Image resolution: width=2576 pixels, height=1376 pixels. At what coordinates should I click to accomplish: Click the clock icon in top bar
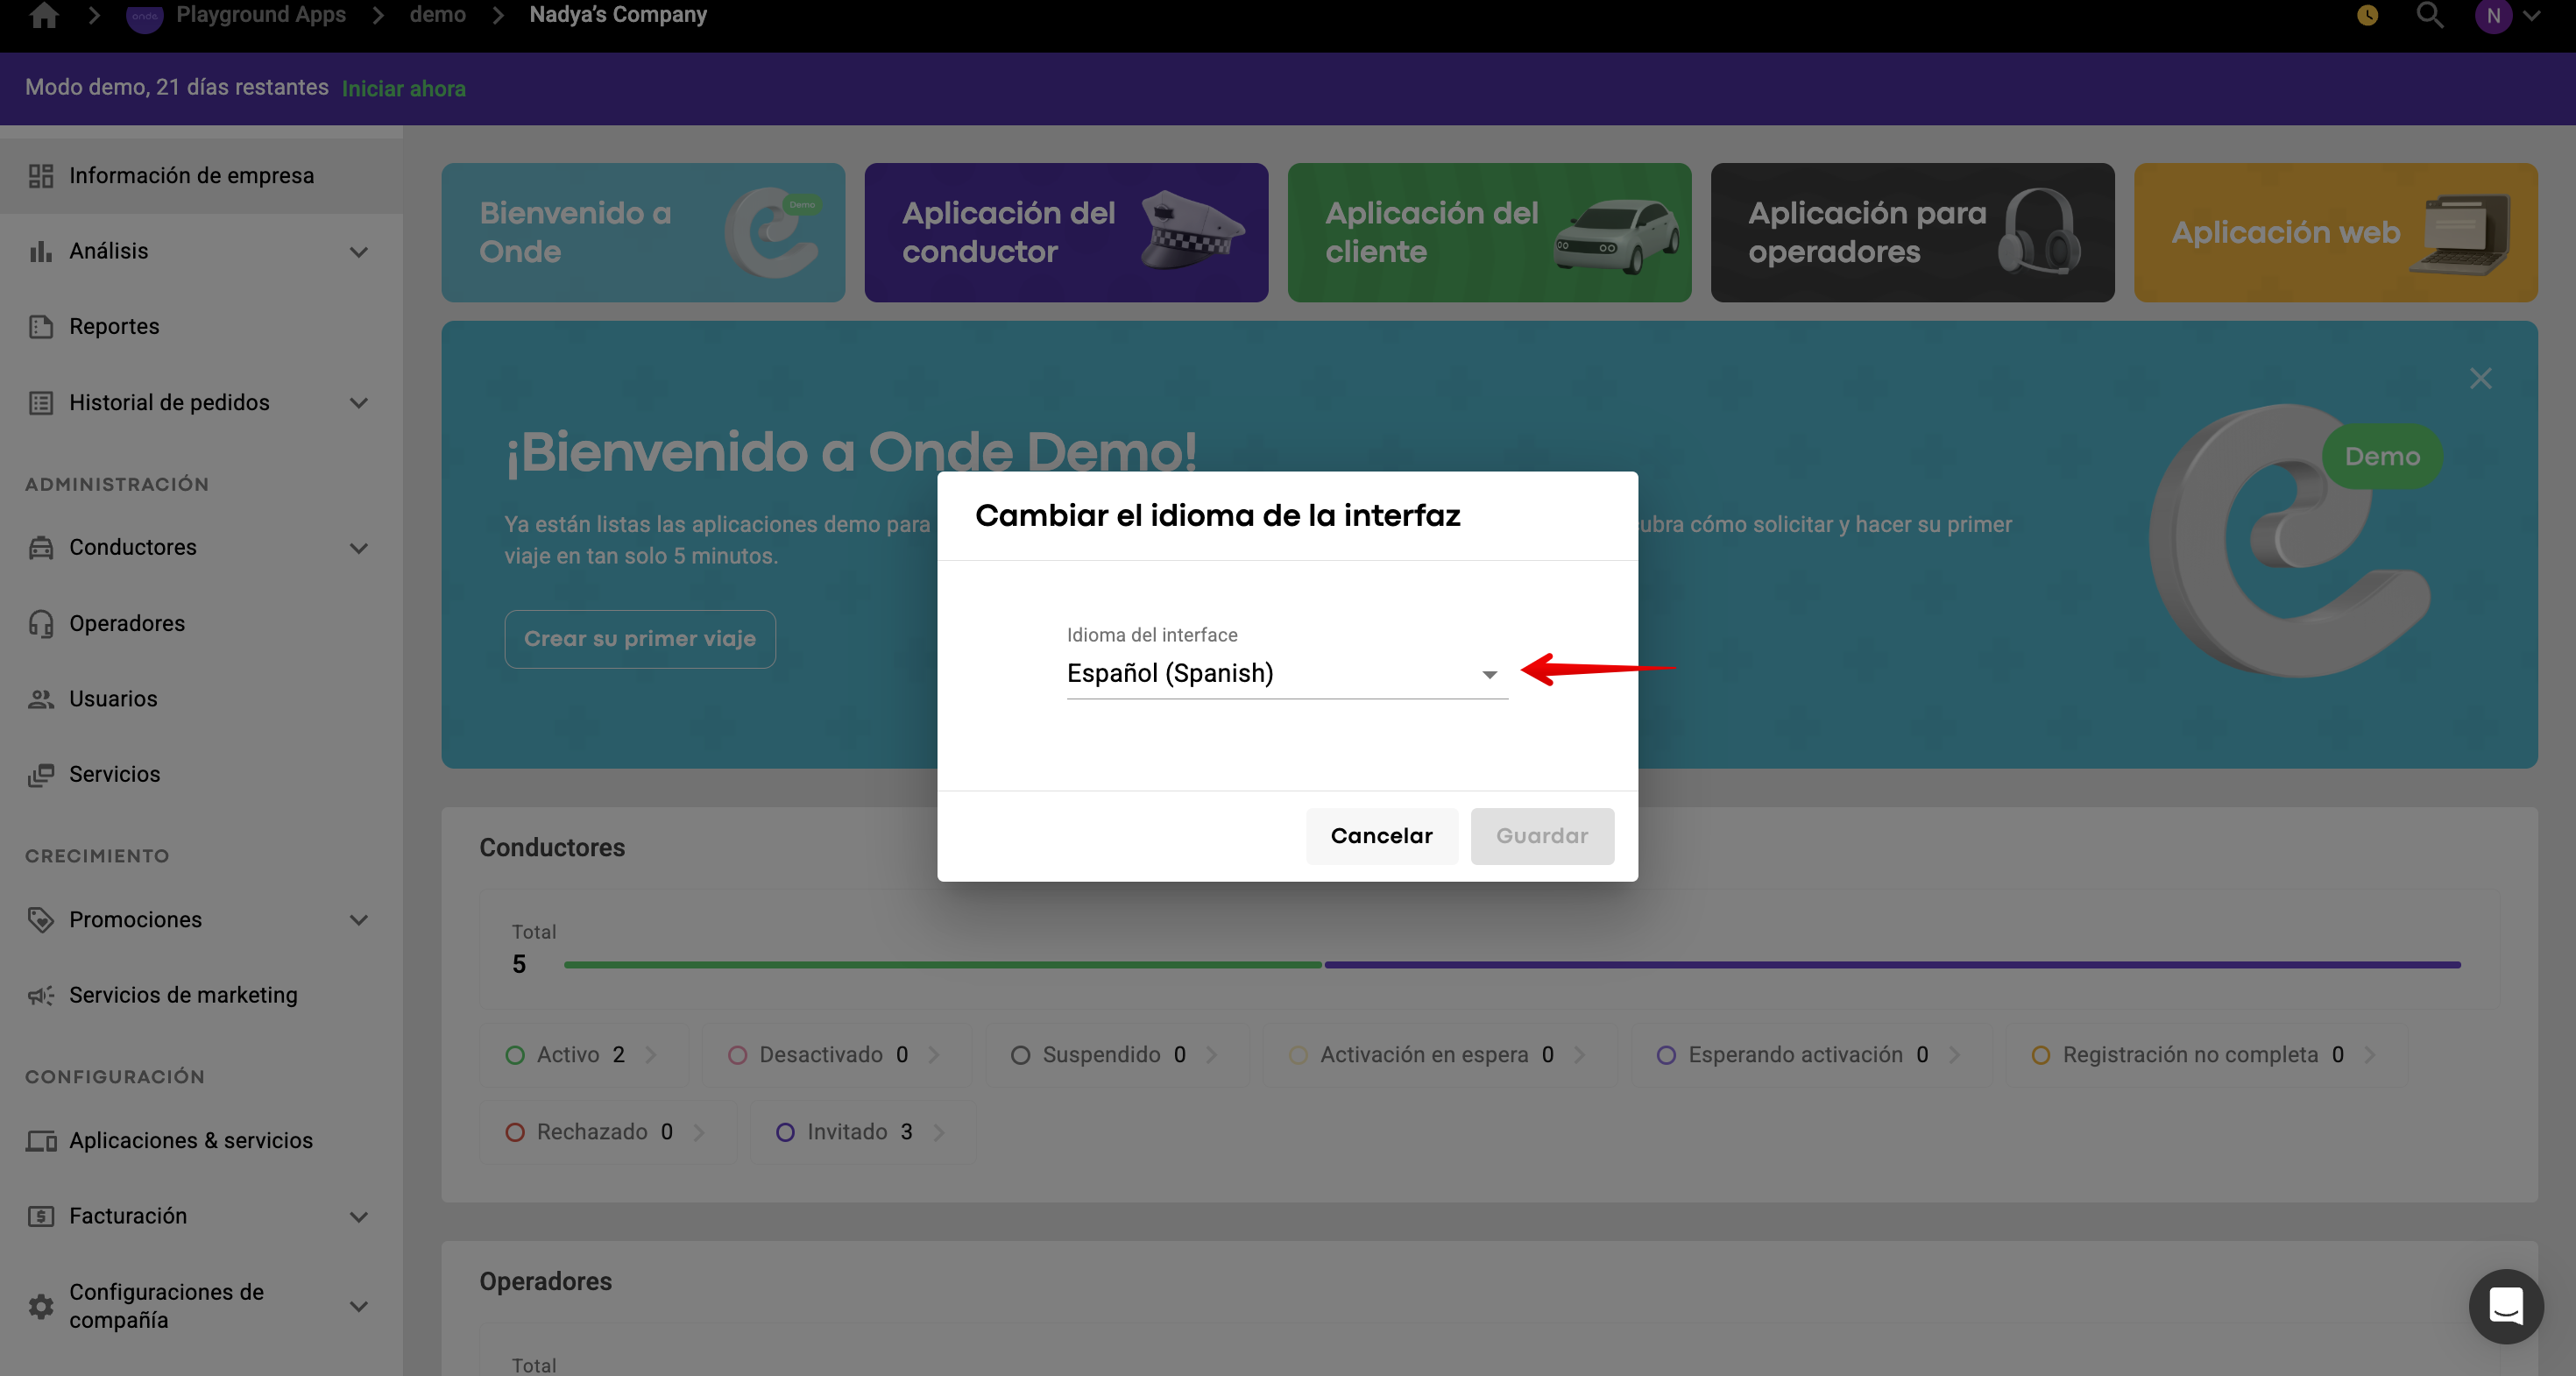pyautogui.click(x=2367, y=15)
